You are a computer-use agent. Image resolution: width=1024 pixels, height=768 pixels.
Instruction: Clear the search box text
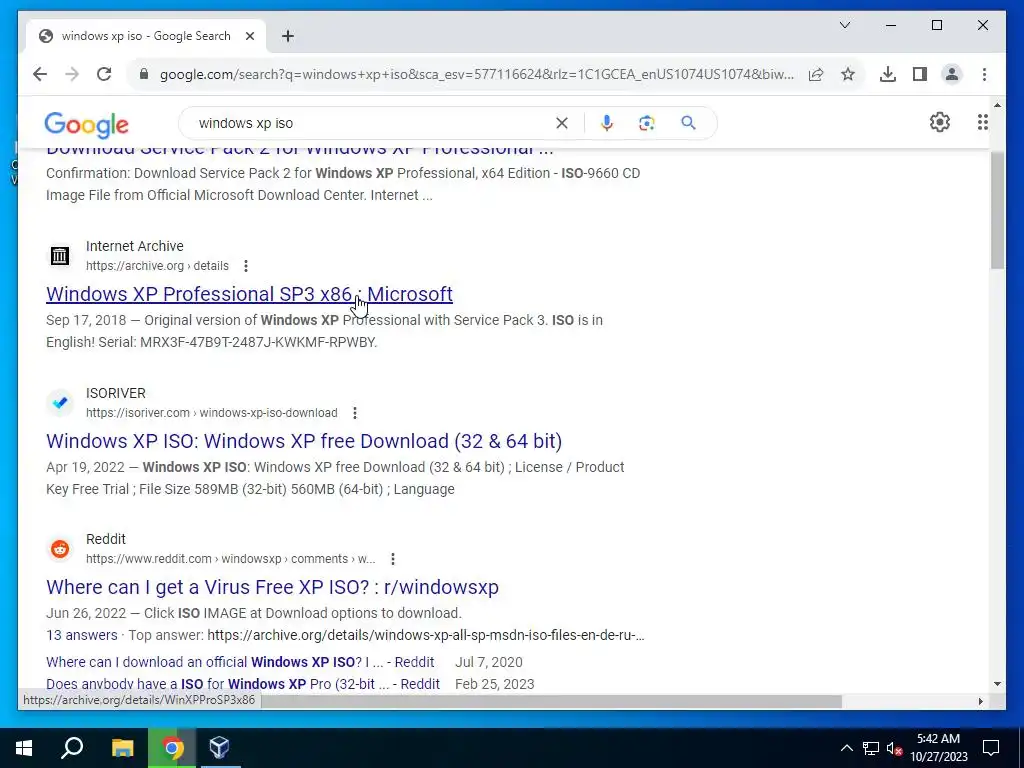pos(562,123)
